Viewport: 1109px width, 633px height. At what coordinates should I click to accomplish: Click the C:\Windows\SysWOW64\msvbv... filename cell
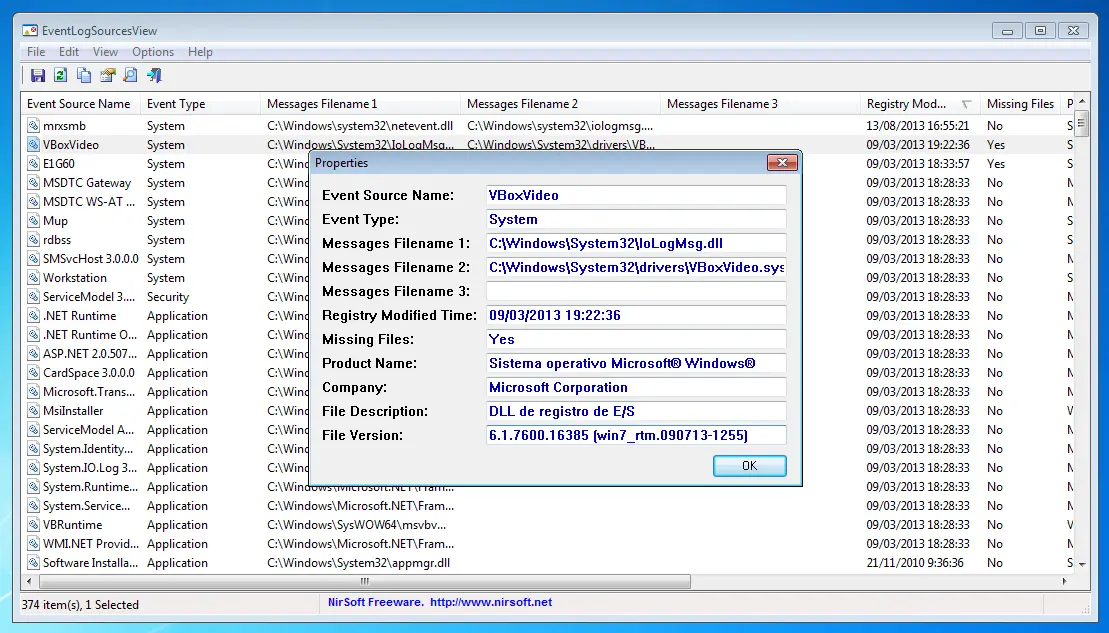(356, 525)
